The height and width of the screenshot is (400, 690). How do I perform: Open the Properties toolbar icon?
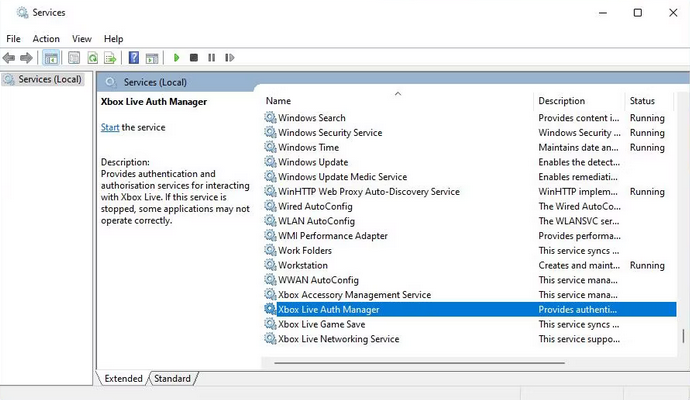pyautogui.click(x=74, y=58)
